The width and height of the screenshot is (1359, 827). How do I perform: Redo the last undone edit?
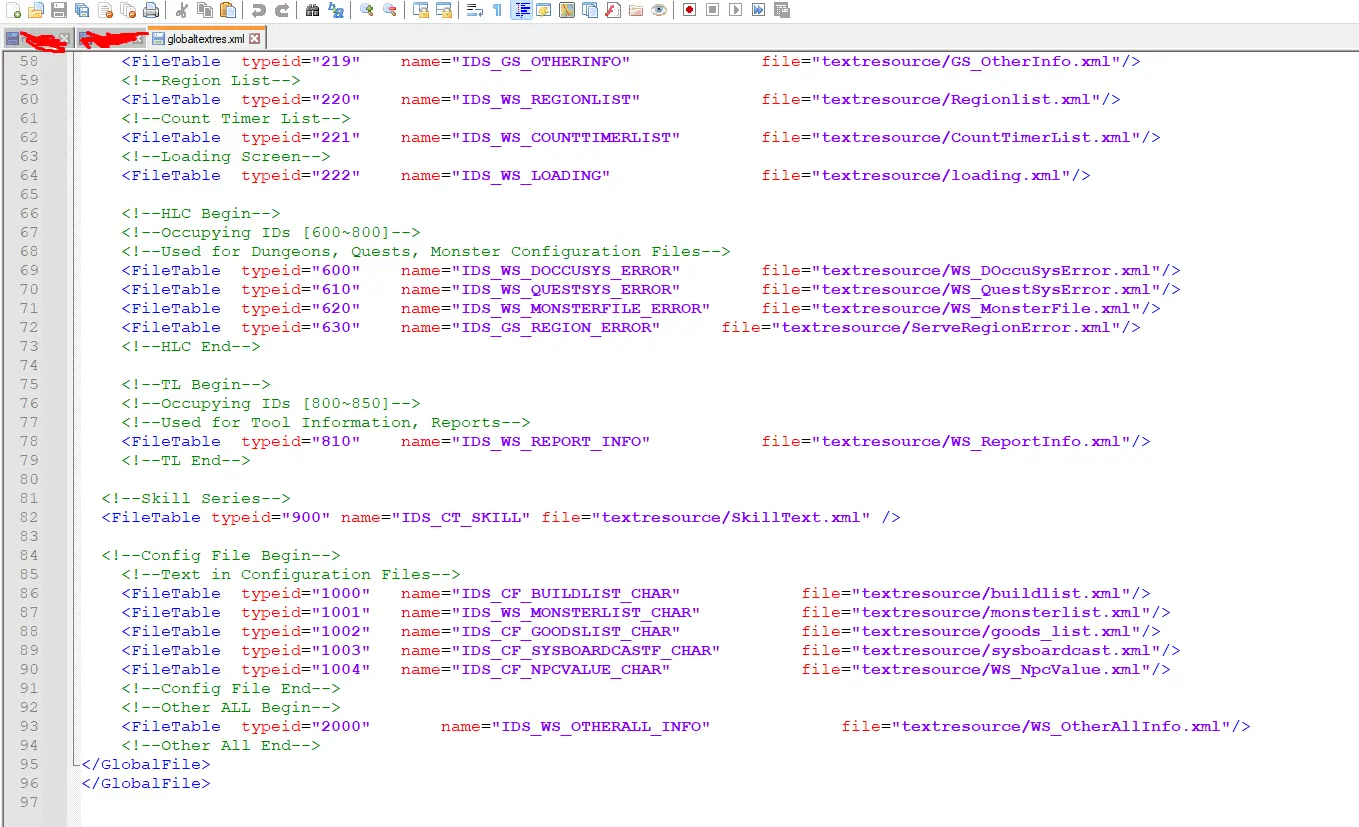click(x=282, y=10)
